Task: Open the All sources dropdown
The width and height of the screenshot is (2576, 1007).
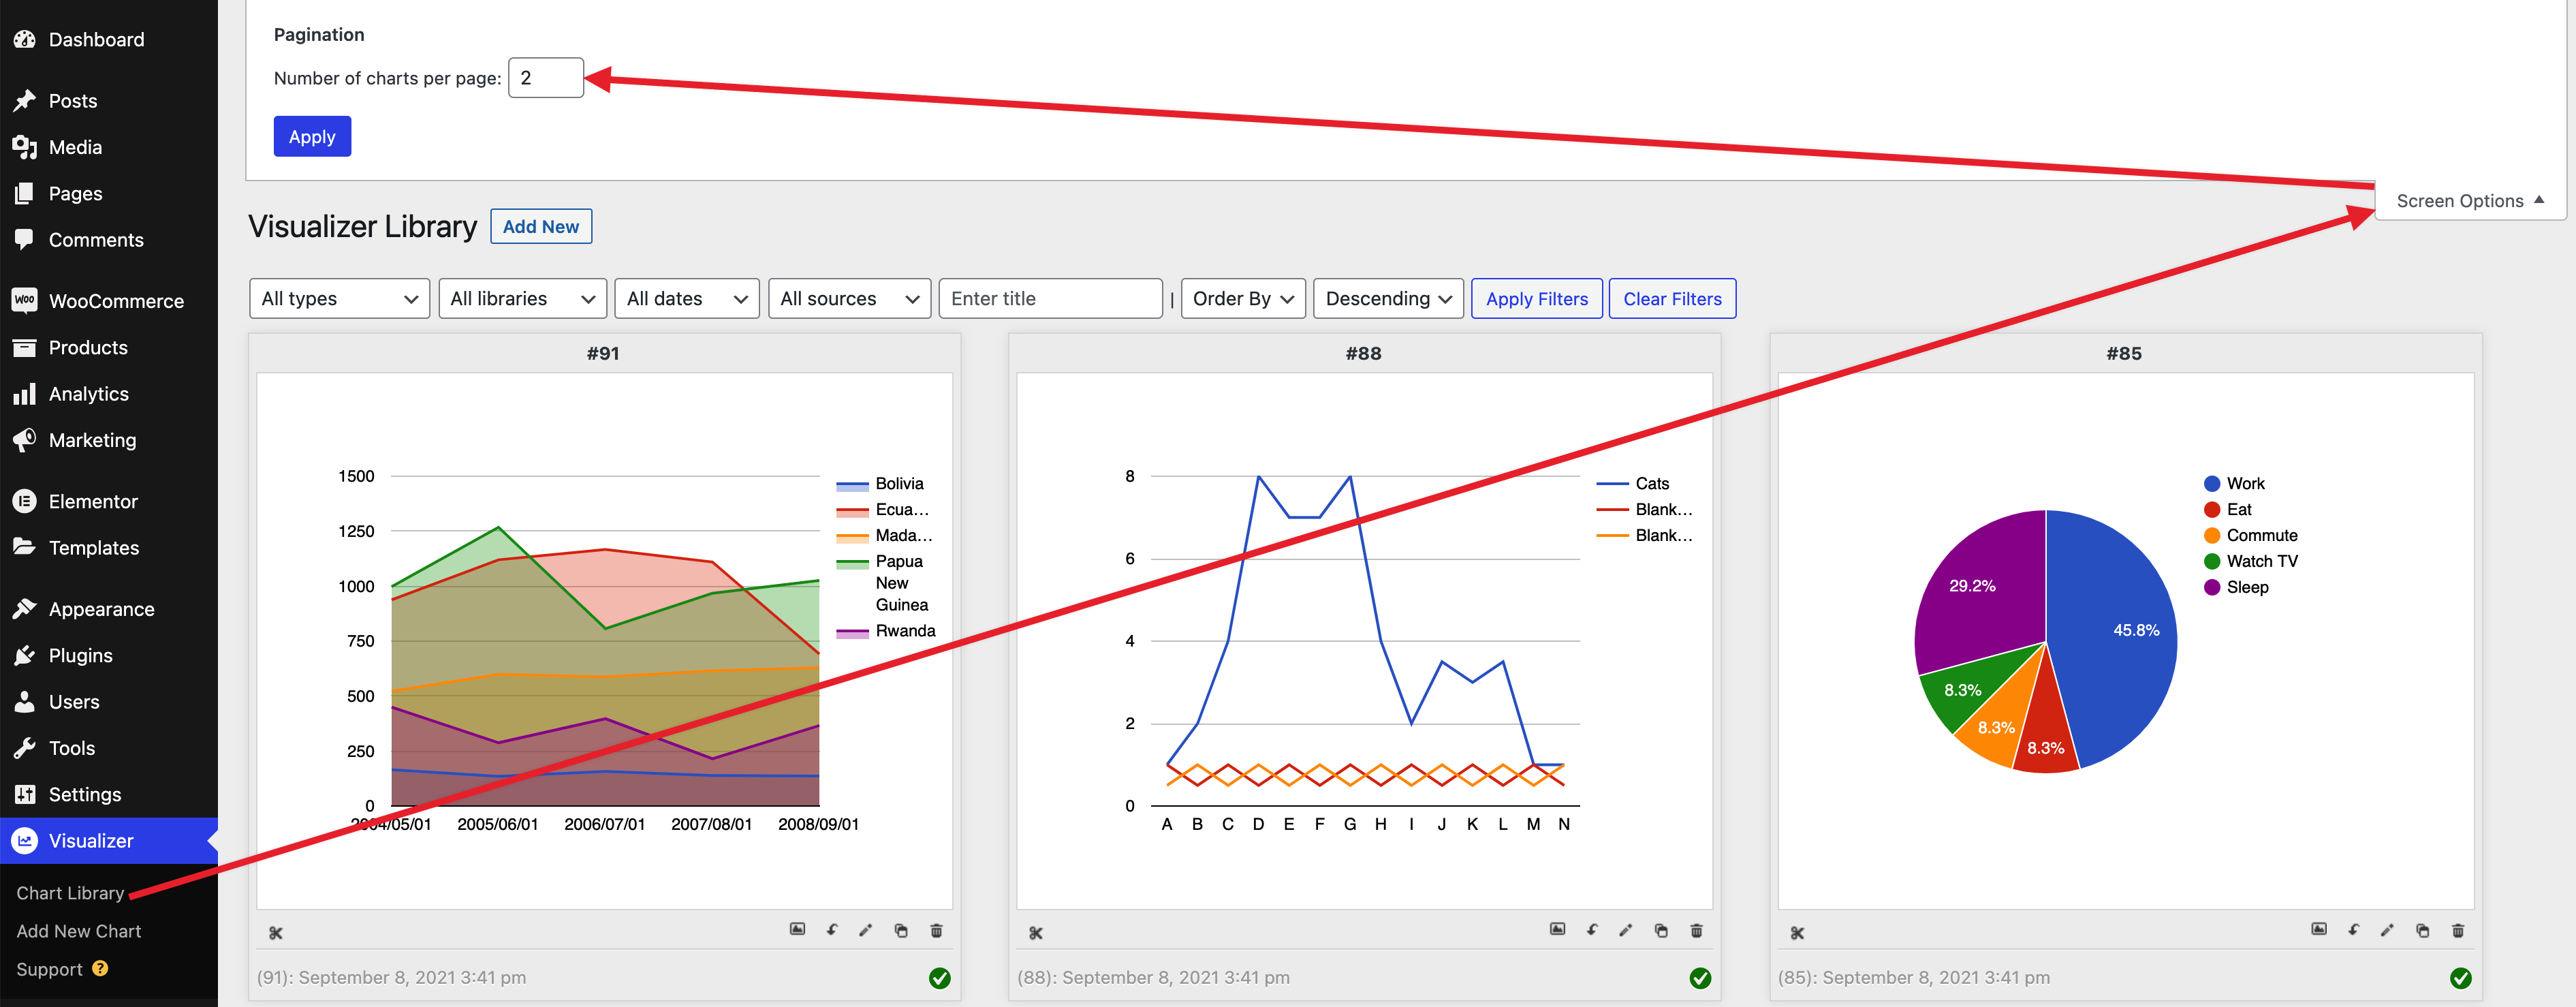Action: [849, 298]
